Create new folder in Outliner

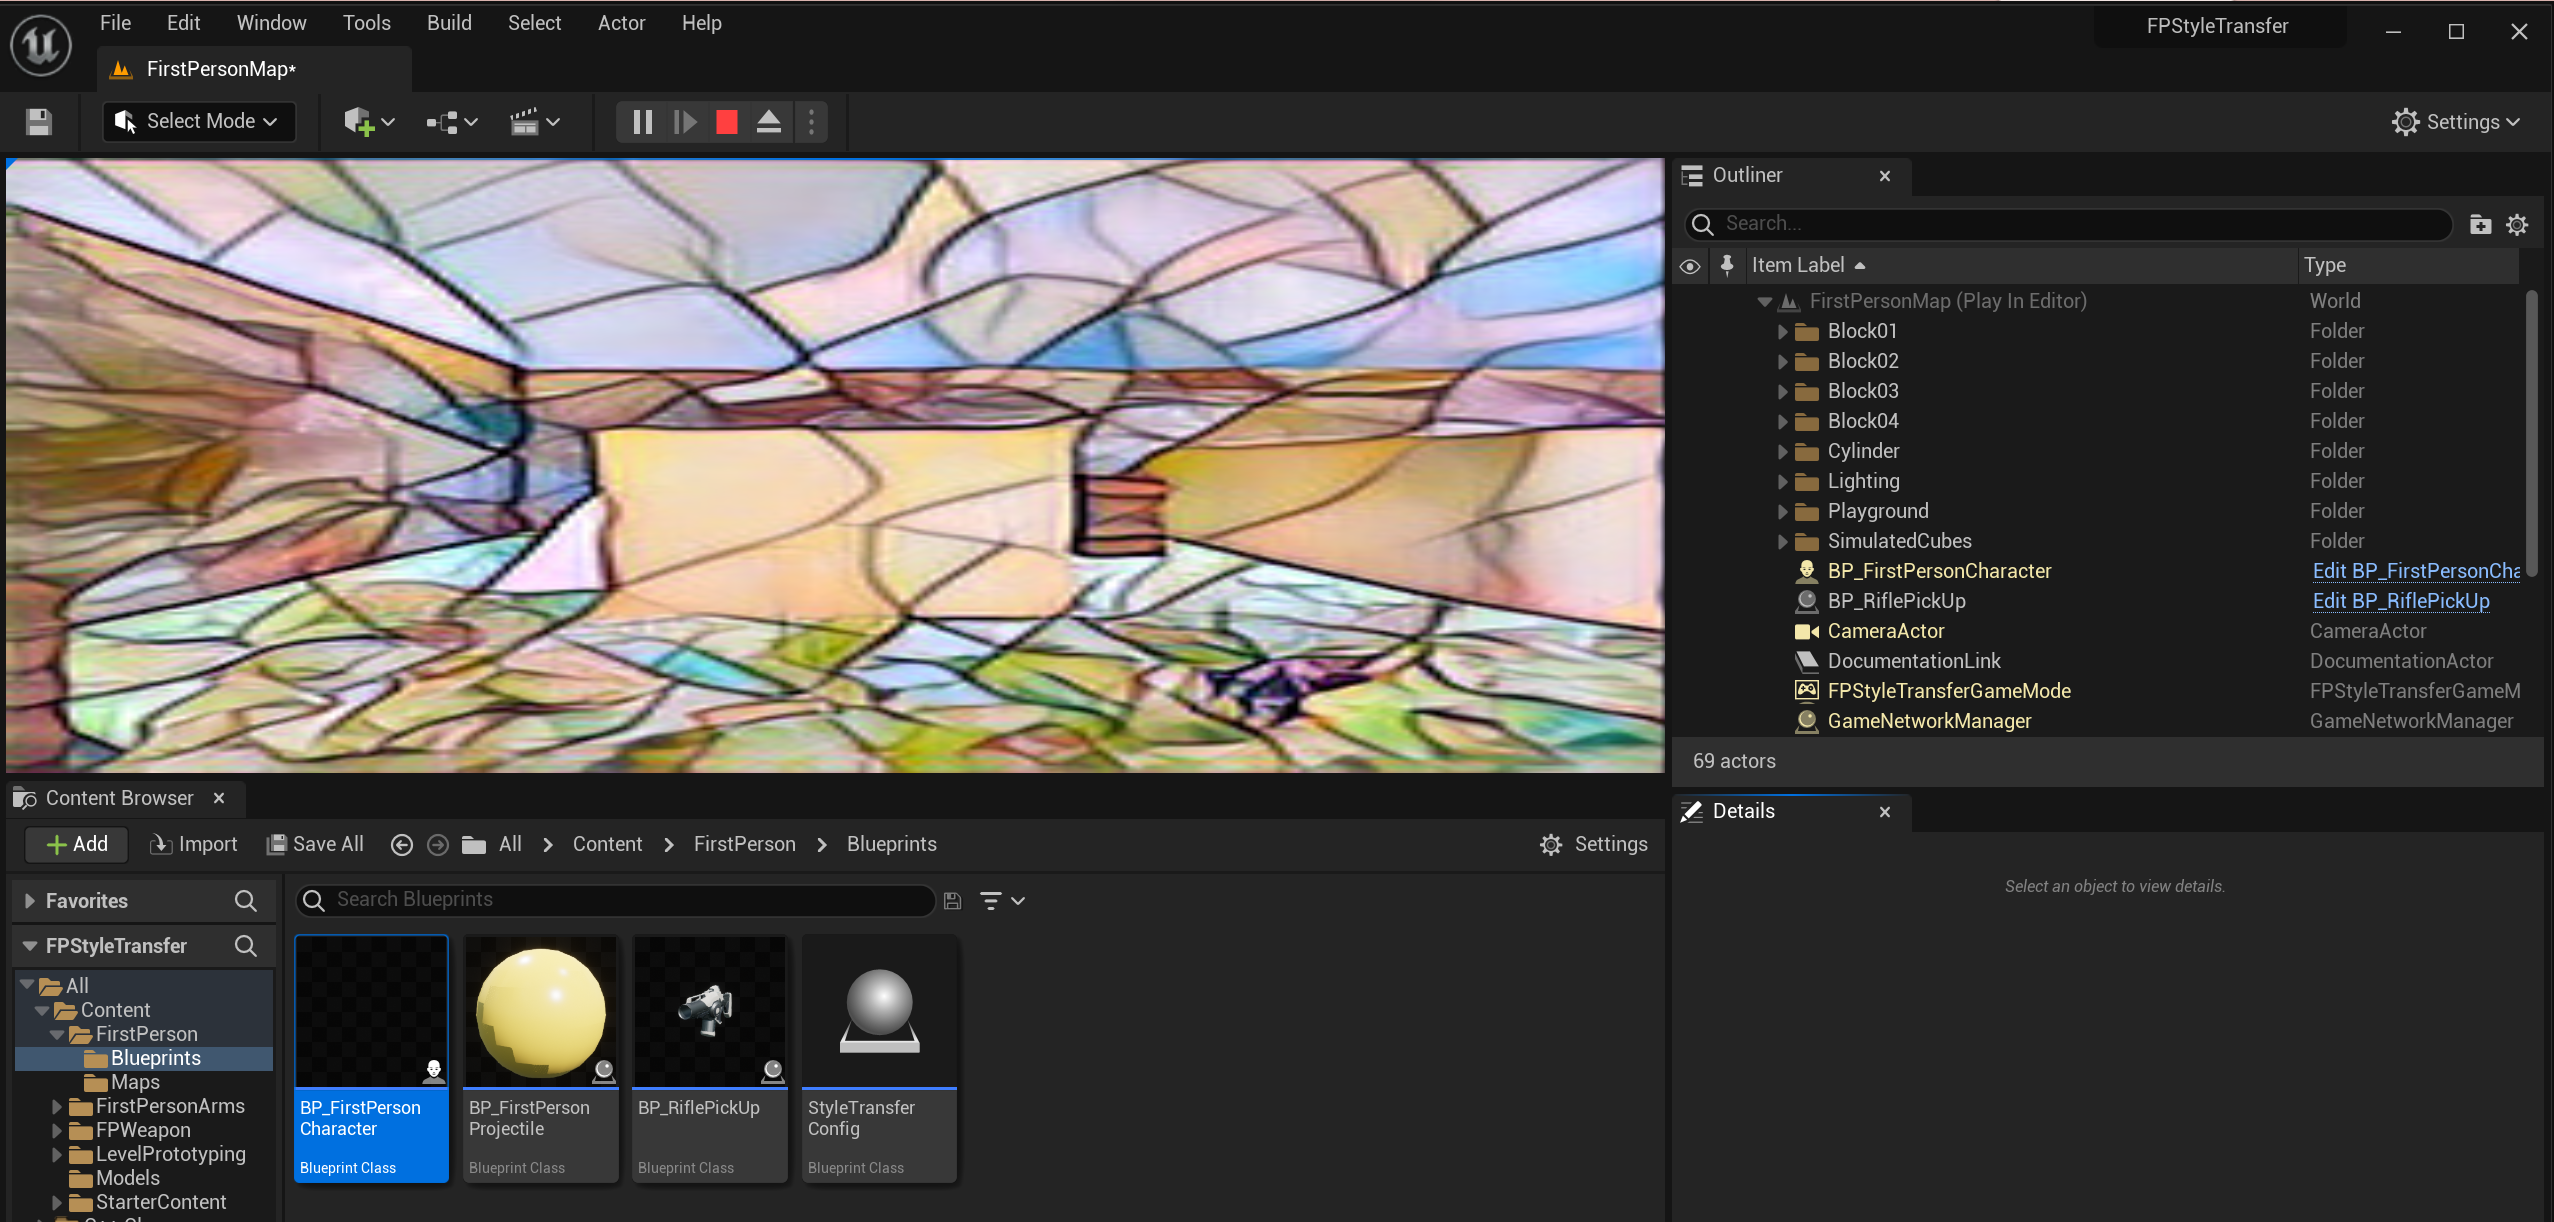(x=2480, y=224)
